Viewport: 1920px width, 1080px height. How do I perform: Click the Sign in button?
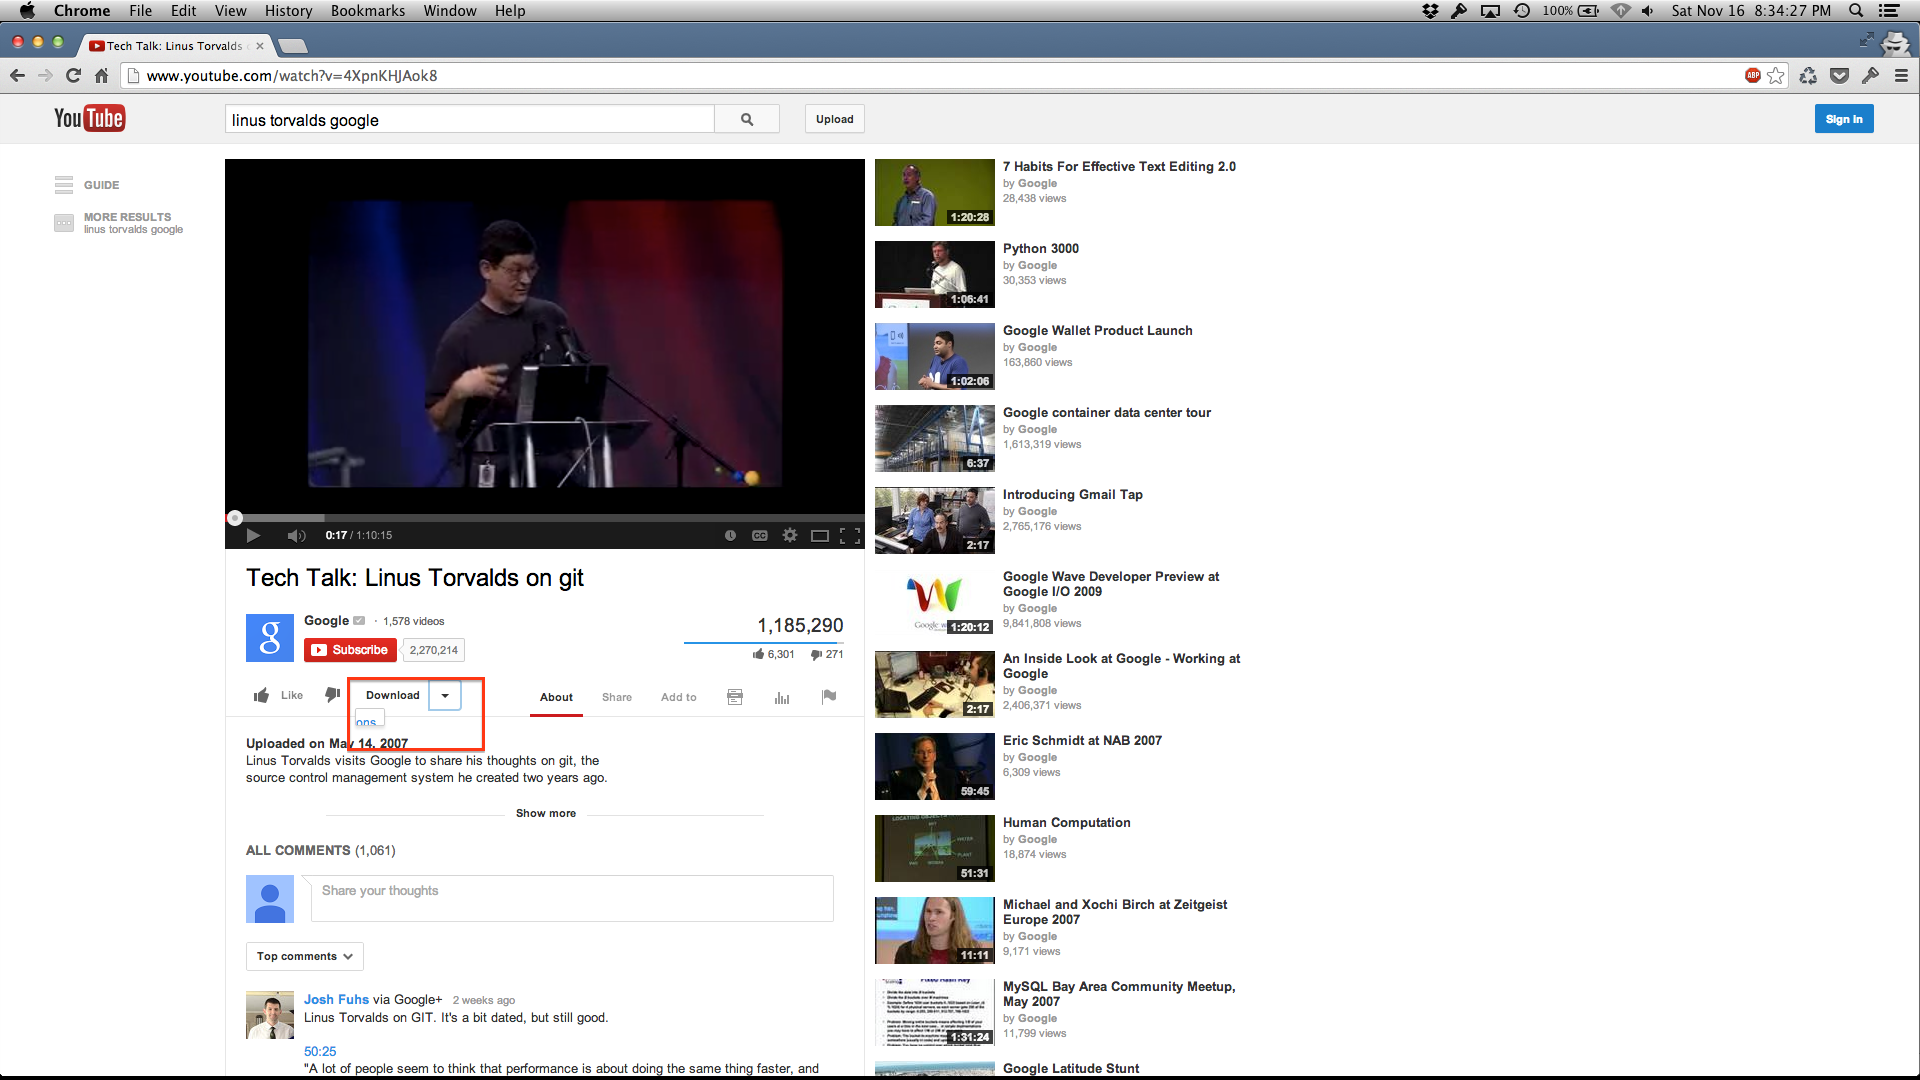(1844, 119)
